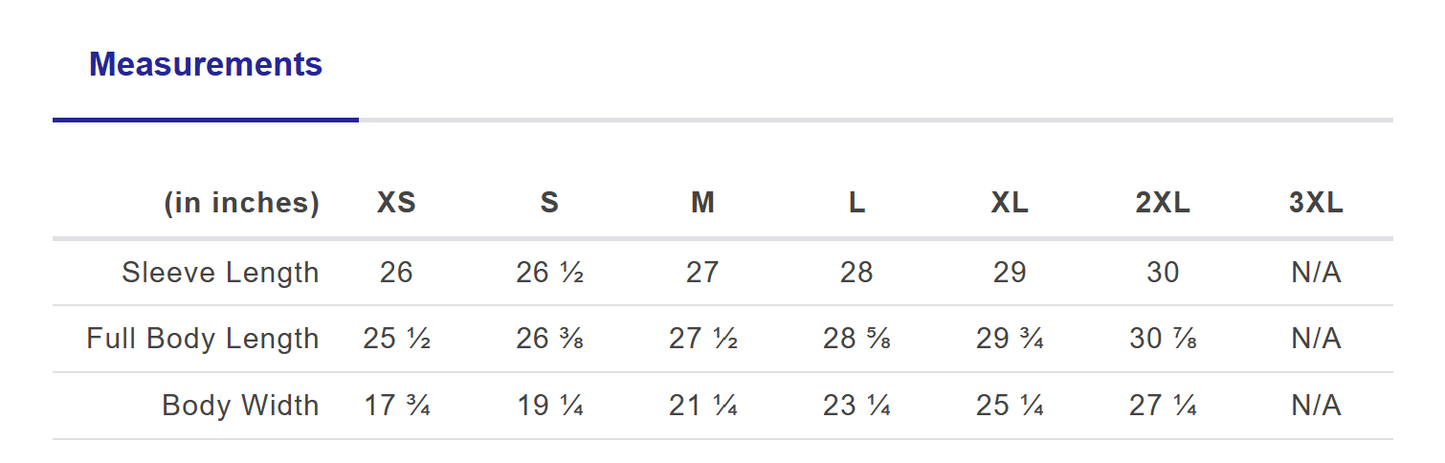The image size is (1445, 463).
Task: Click the "(in inches)" header label
Action: [x=241, y=203]
